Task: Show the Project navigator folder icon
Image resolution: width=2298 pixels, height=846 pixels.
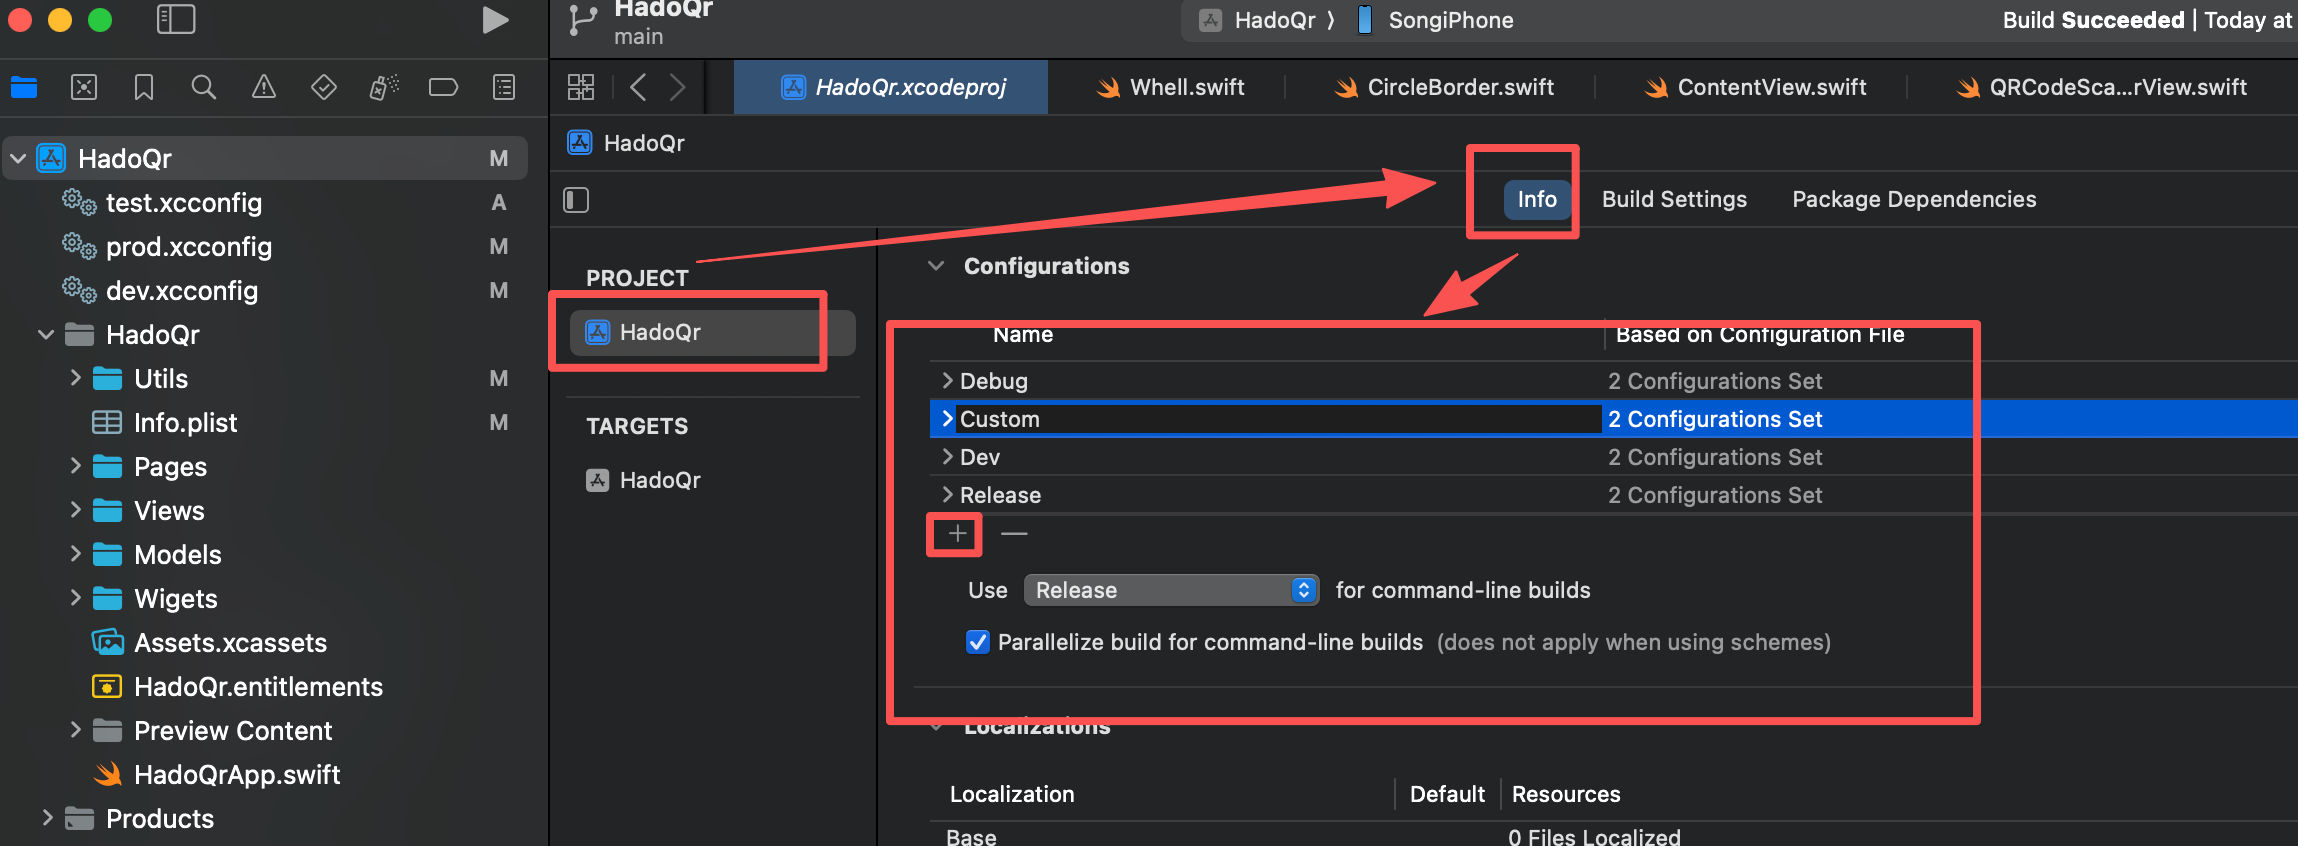Action: pos(24,88)
